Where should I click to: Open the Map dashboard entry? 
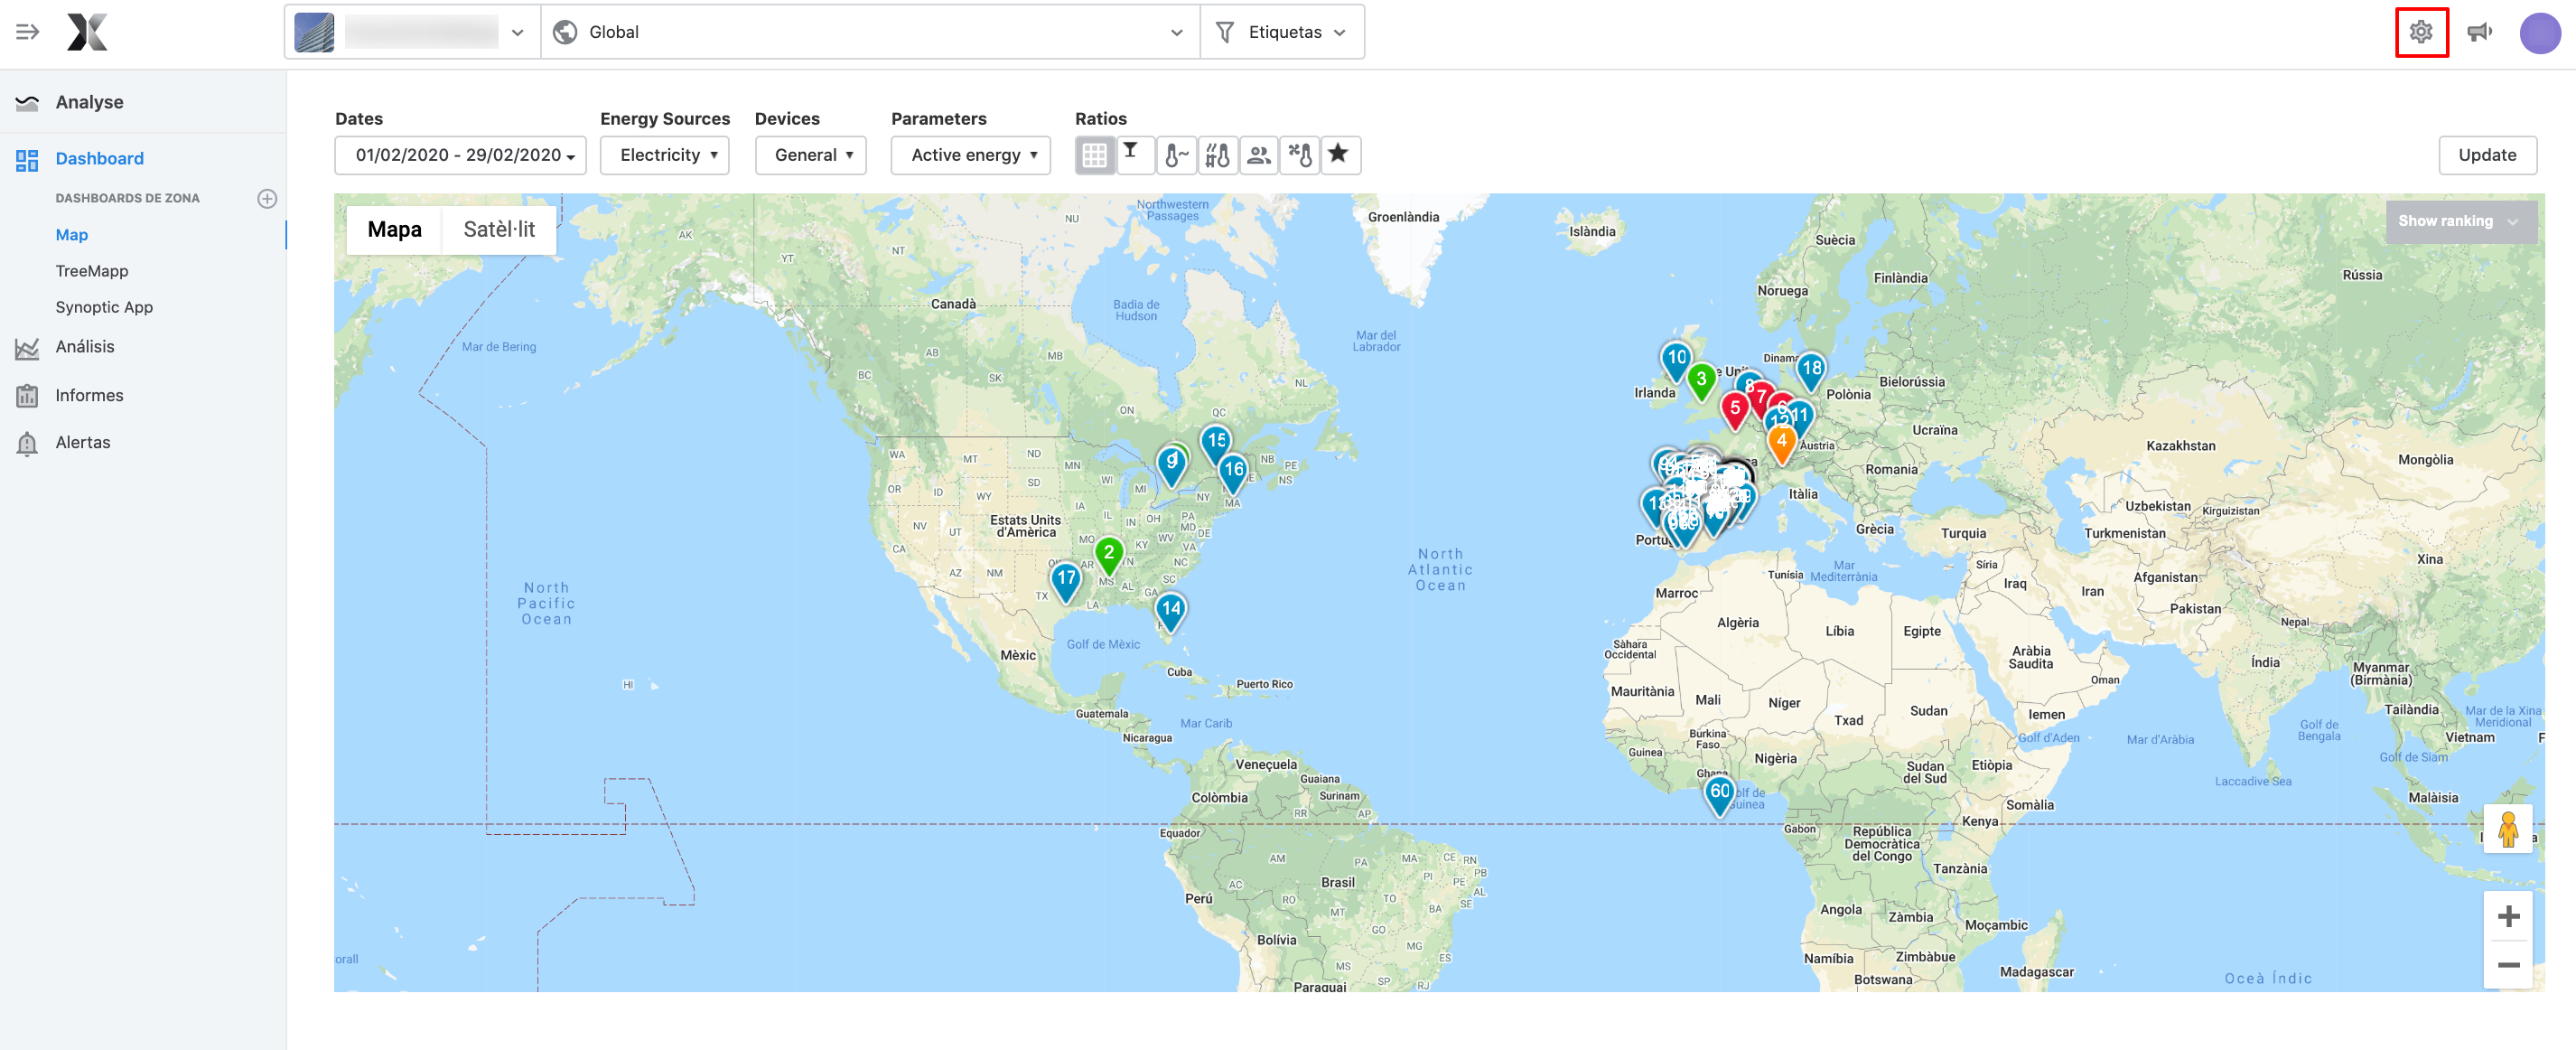pos(72,235)
